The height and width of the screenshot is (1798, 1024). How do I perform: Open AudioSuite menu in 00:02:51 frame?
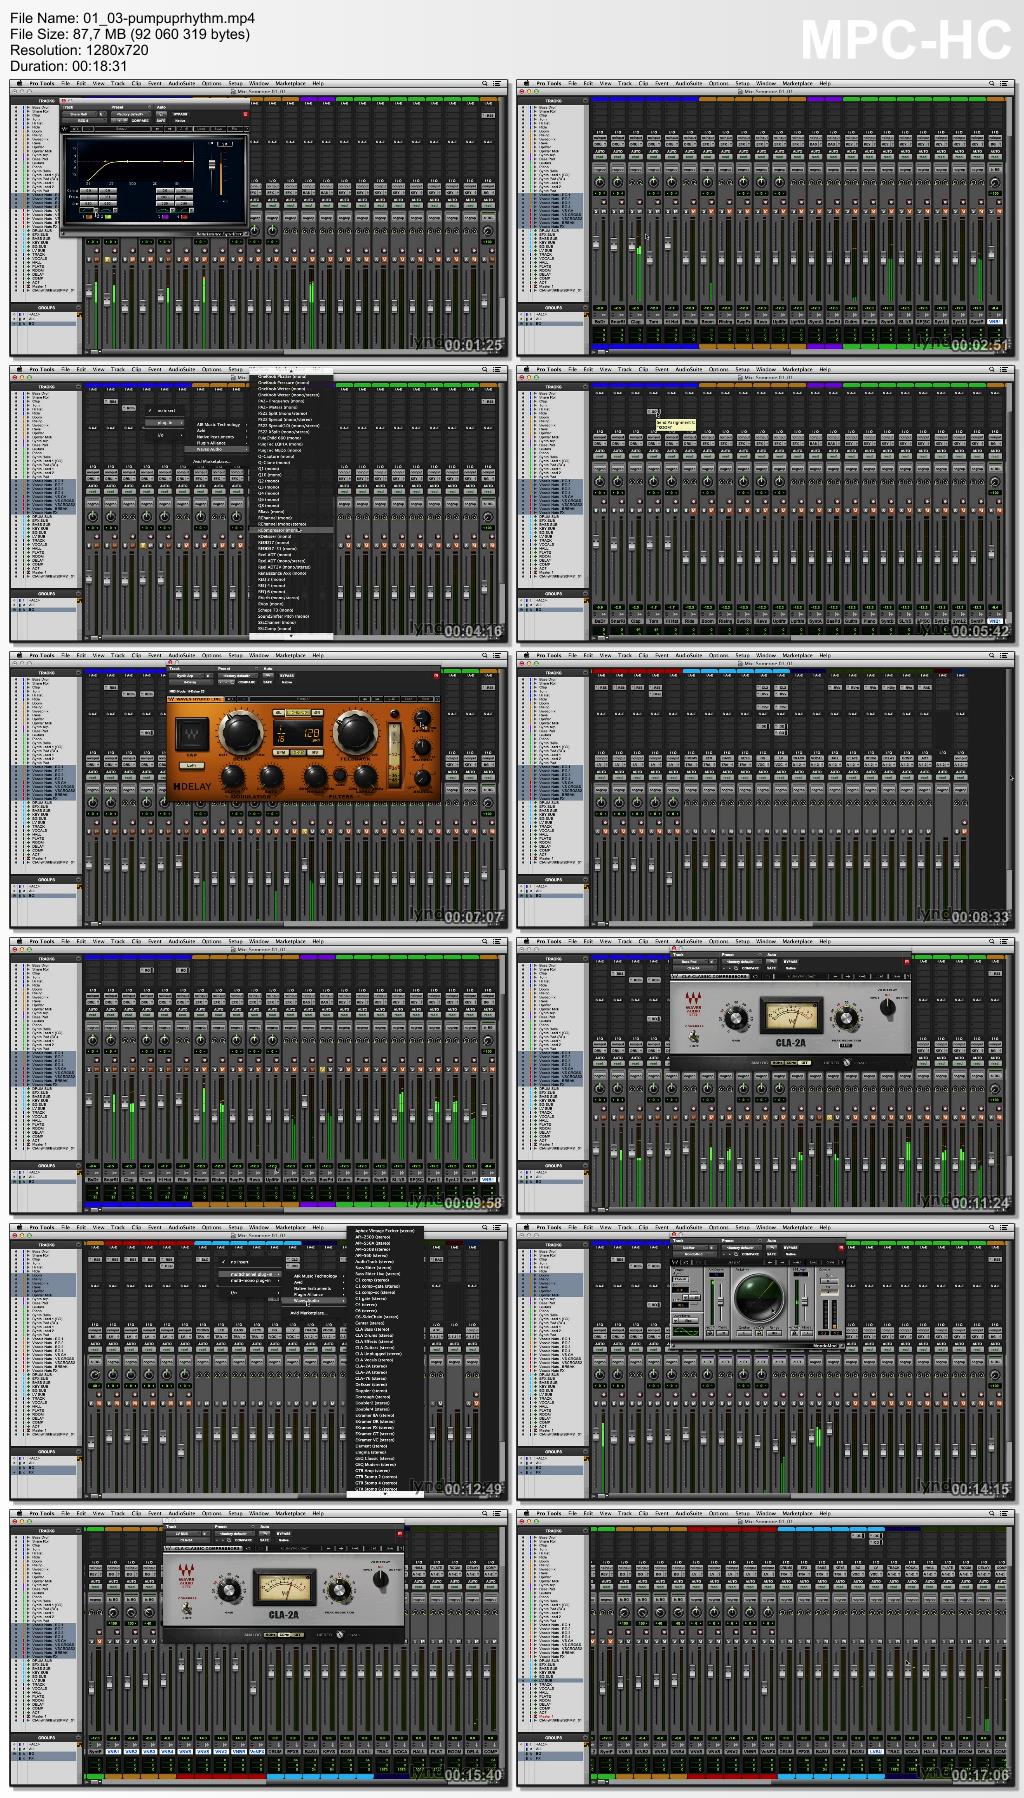point(689,83)
